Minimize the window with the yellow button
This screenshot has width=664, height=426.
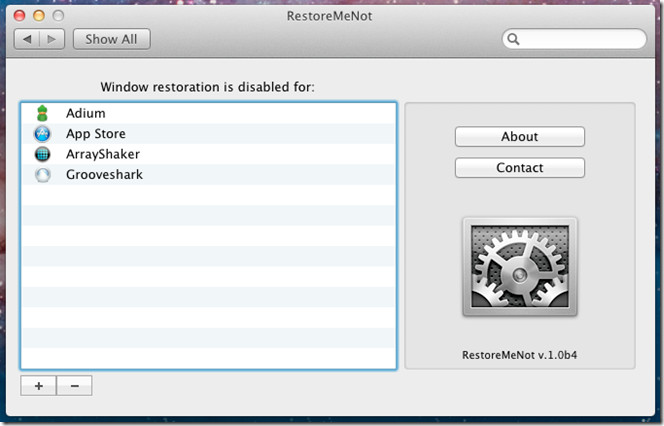[39, 16]
